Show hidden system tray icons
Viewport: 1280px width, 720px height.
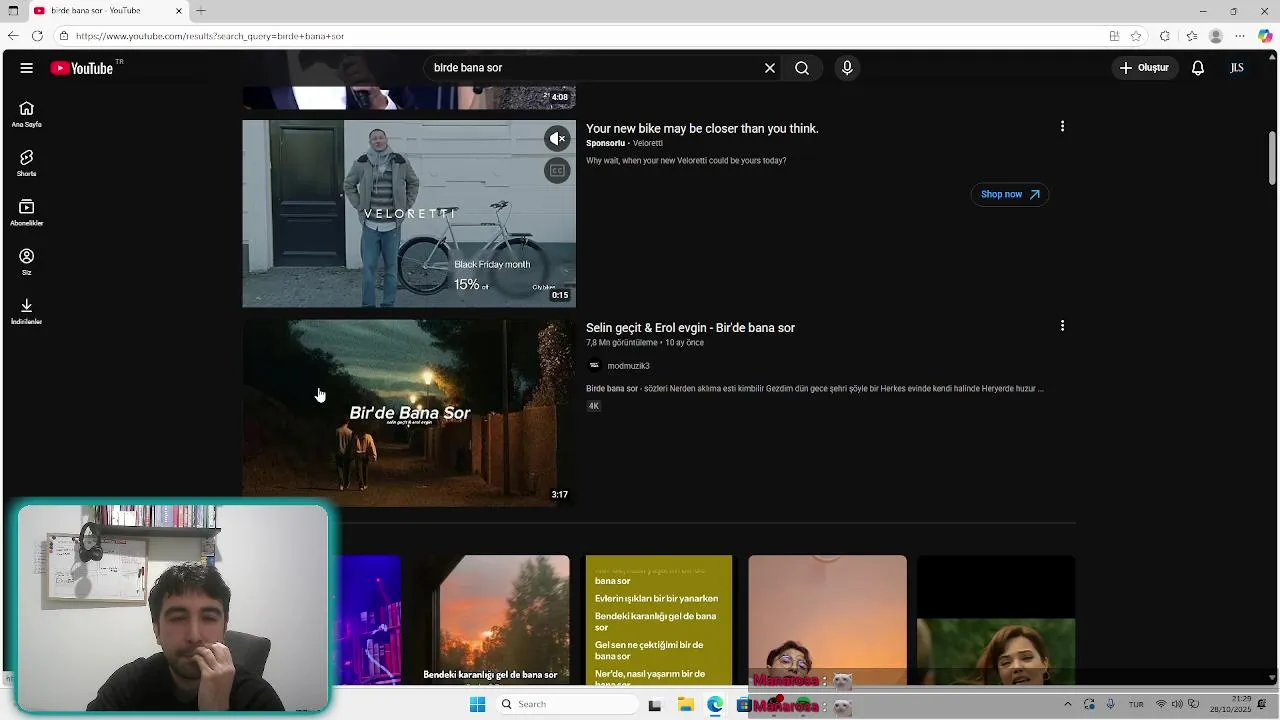[x=1067, y=704]
